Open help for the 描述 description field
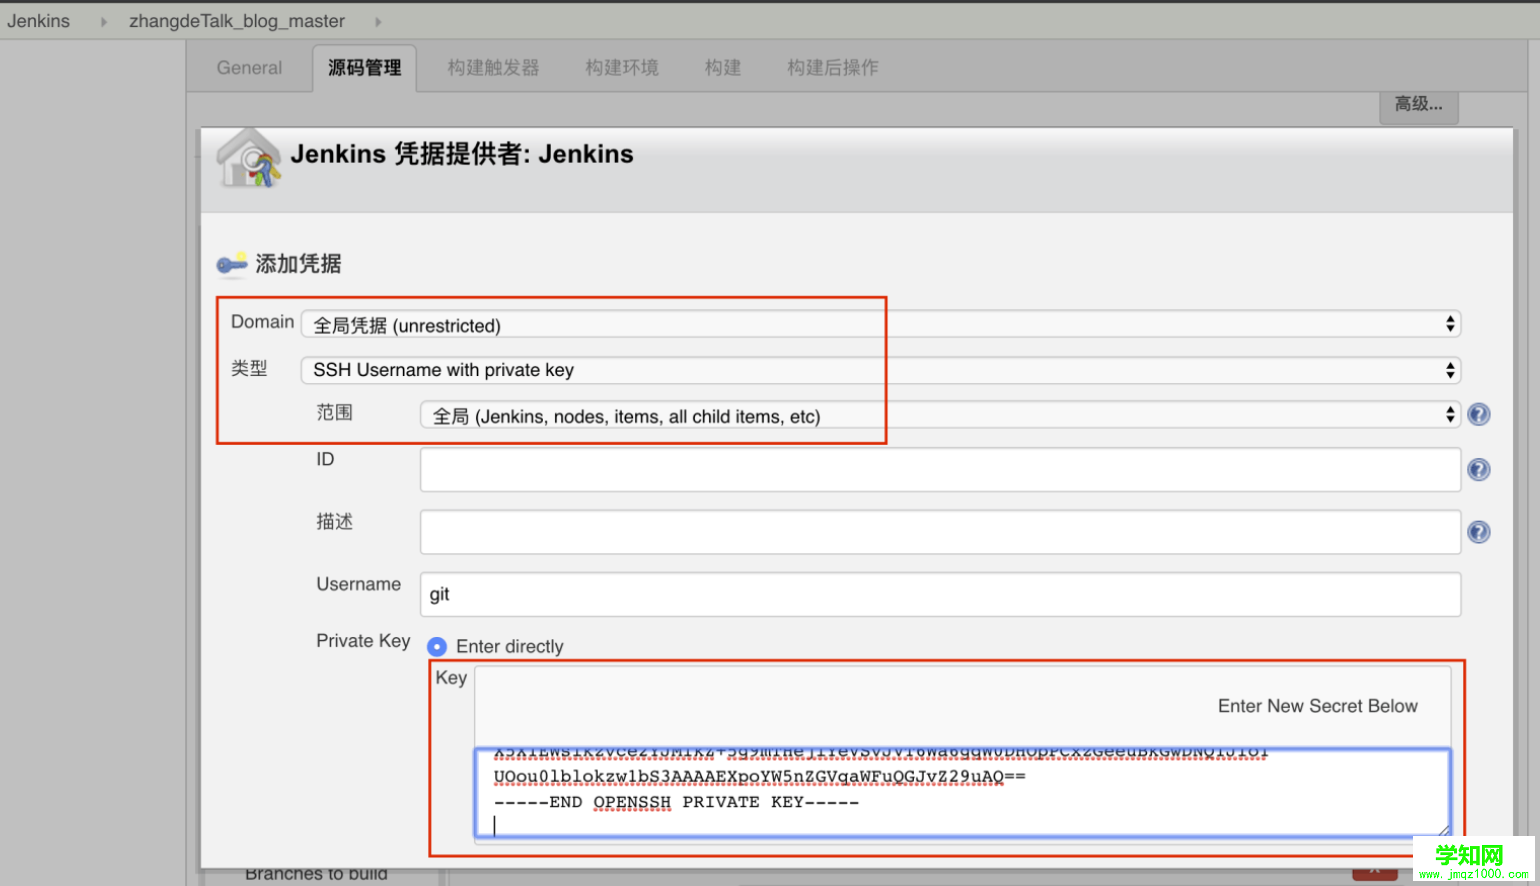The image size is (1540, 886). 1478,532
